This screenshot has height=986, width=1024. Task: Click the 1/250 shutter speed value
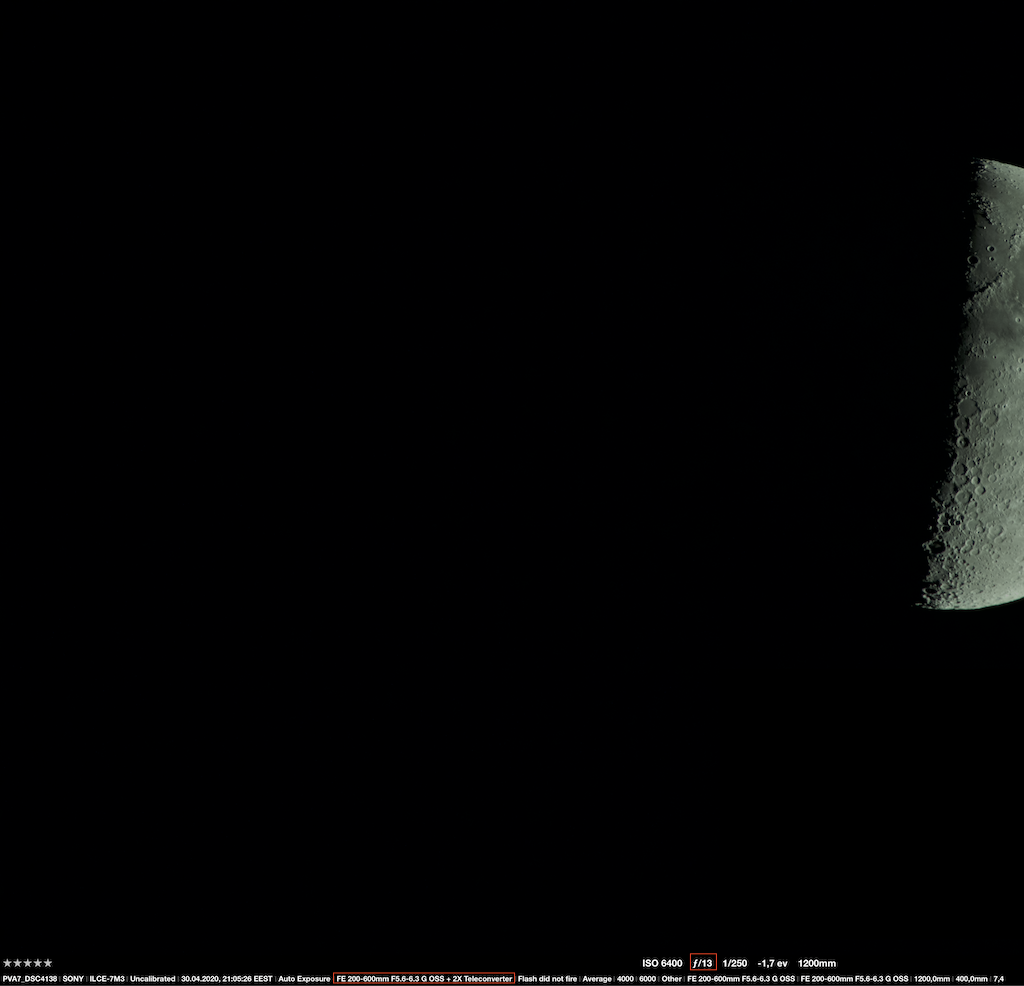pyautogui.click(x=736, y=963)
